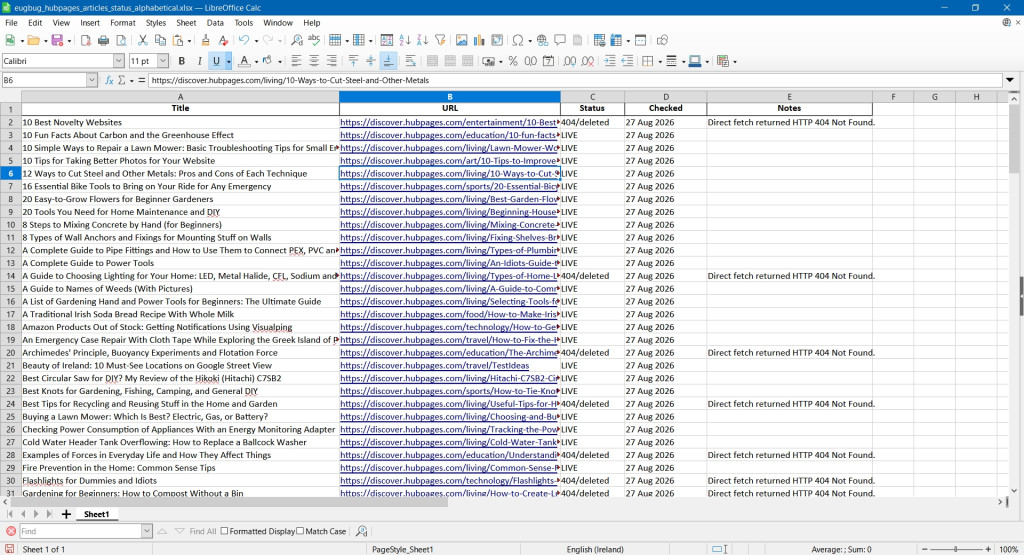Select the Sheet1 tab
This screenshot has height=555, width=1024.
(x=96, y=515)
